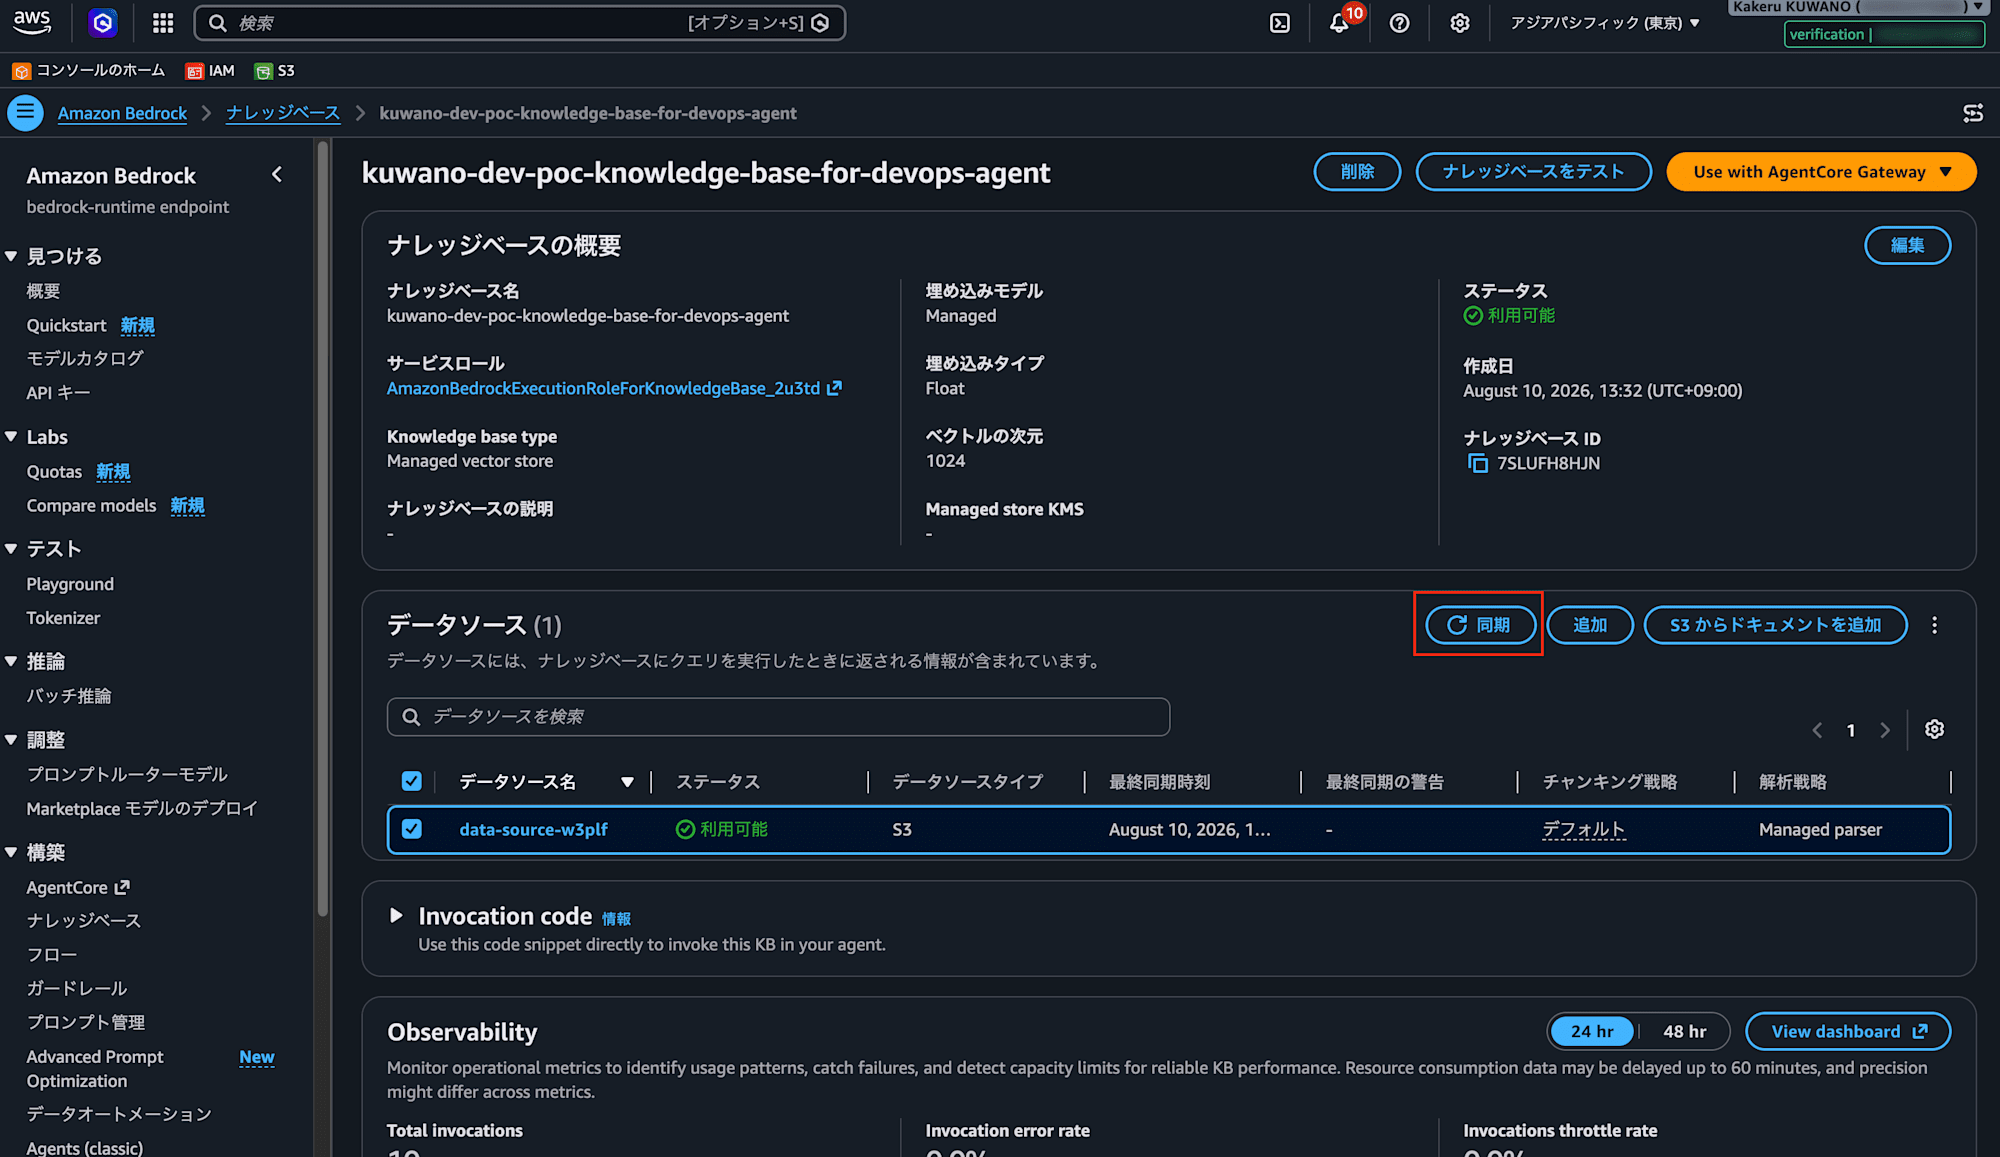Image resolution: width=2000 pixels, height=1157 pixels.
Task: Focus the データソースを検索 field
Action: [778, 717]
